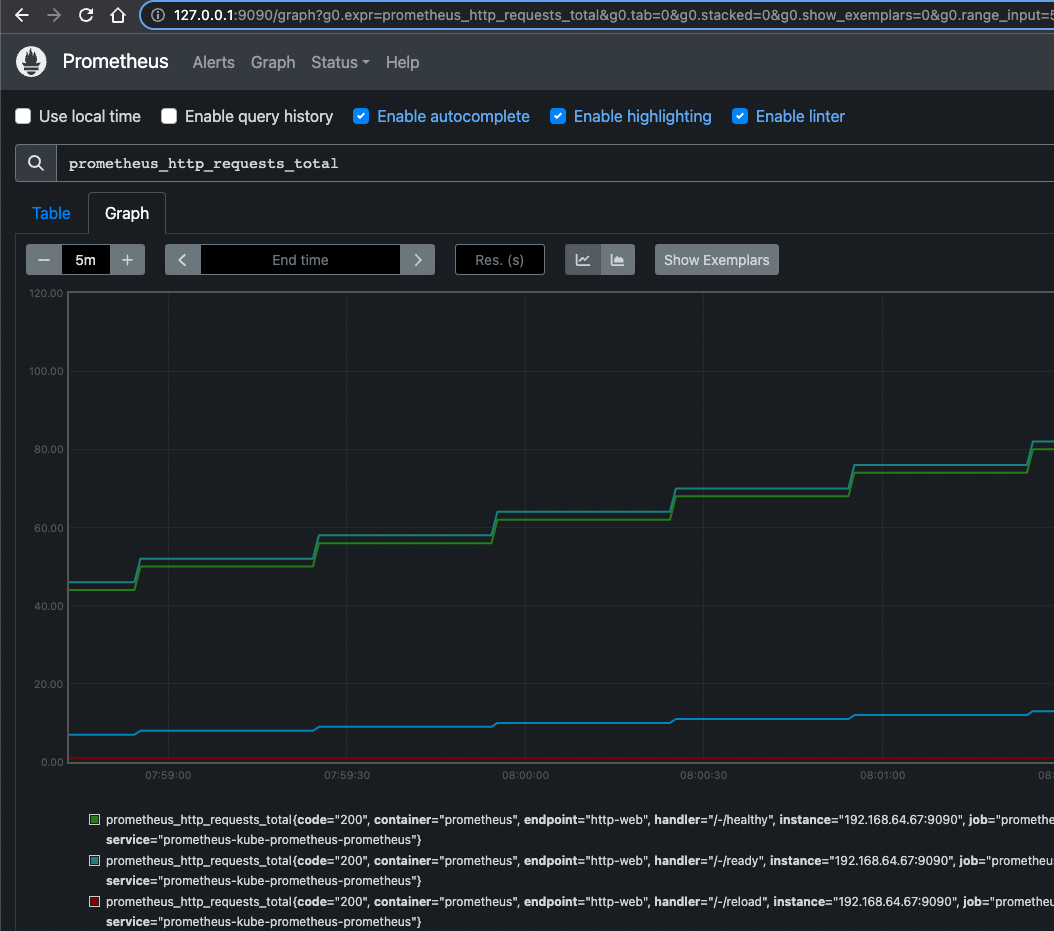
Task: Focus the expression query input field
Action: coord(555,163)
